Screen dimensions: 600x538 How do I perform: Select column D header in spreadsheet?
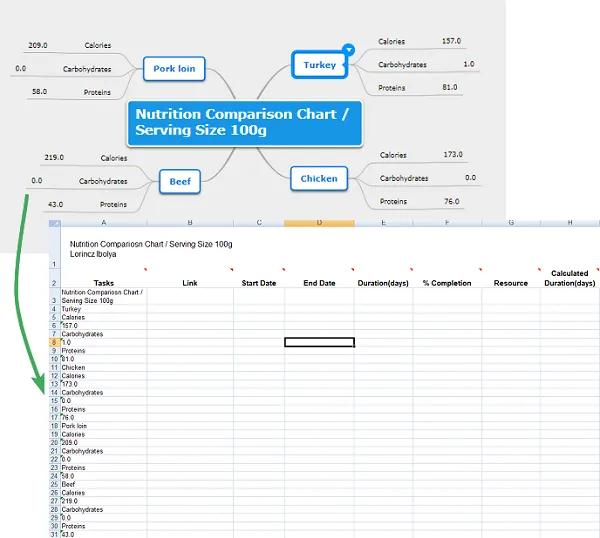(x=319, y=223)
